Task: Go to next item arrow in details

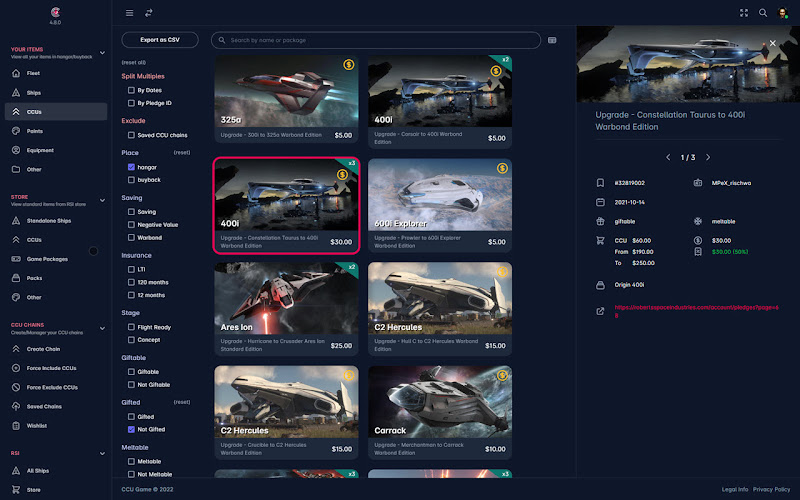Action: (x=708, y=157)
